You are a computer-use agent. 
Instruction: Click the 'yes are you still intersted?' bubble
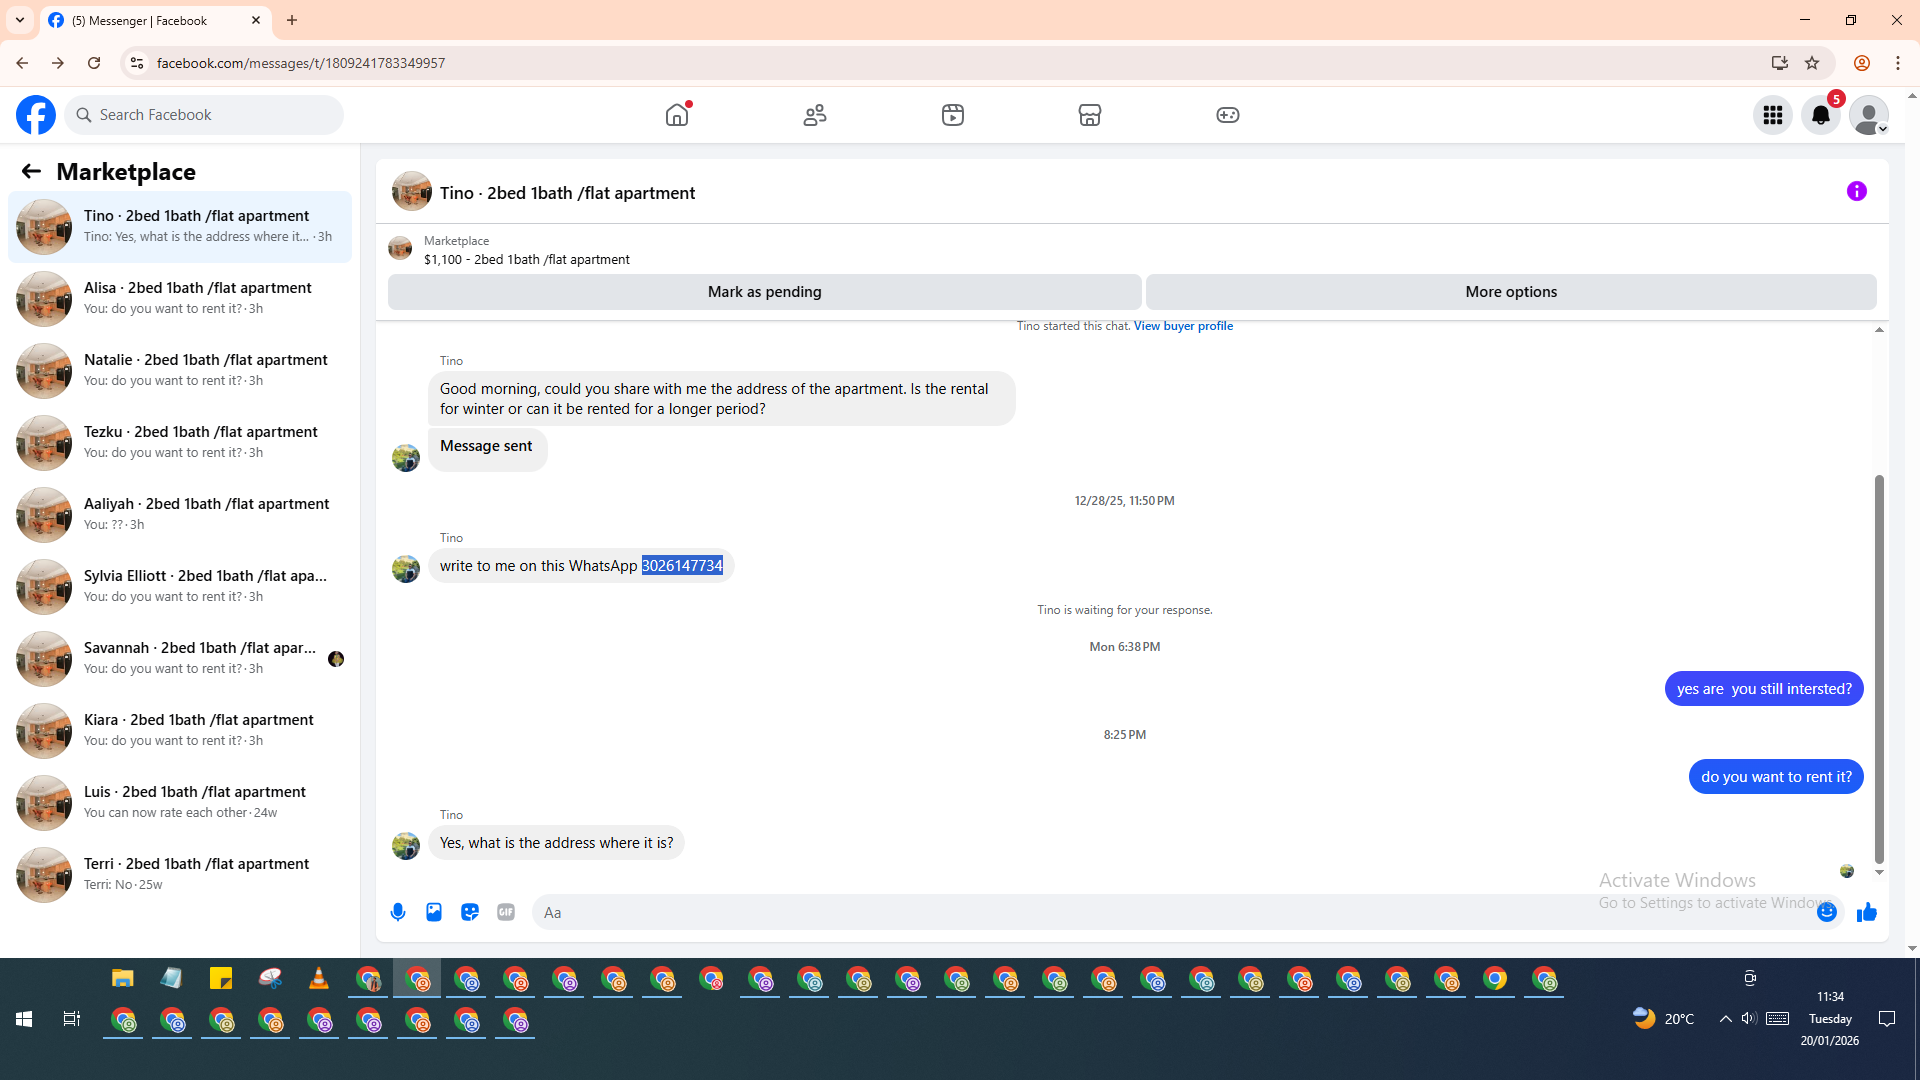coord(1764,689)
